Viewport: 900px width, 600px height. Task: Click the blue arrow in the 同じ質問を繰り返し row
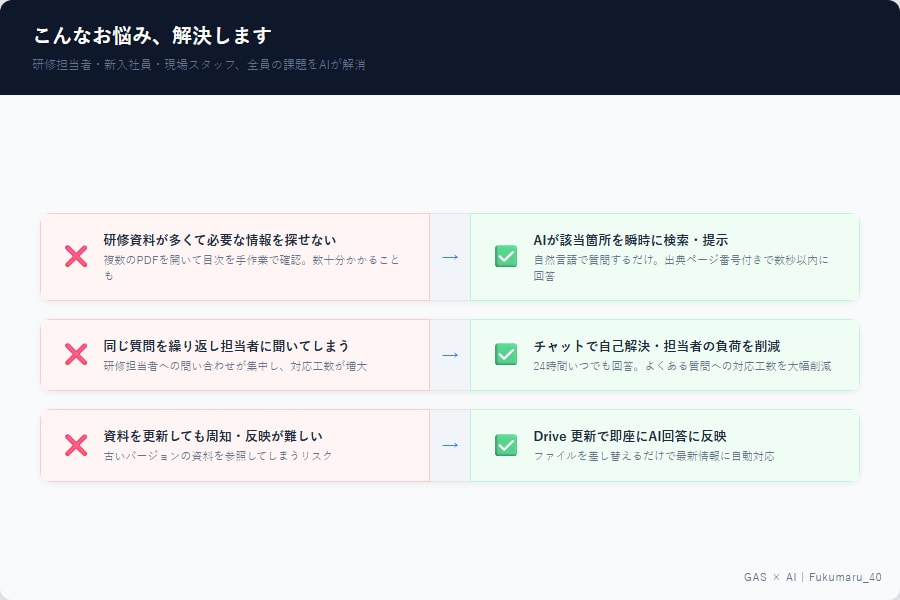pyautogui.click(x=450, y=355)
